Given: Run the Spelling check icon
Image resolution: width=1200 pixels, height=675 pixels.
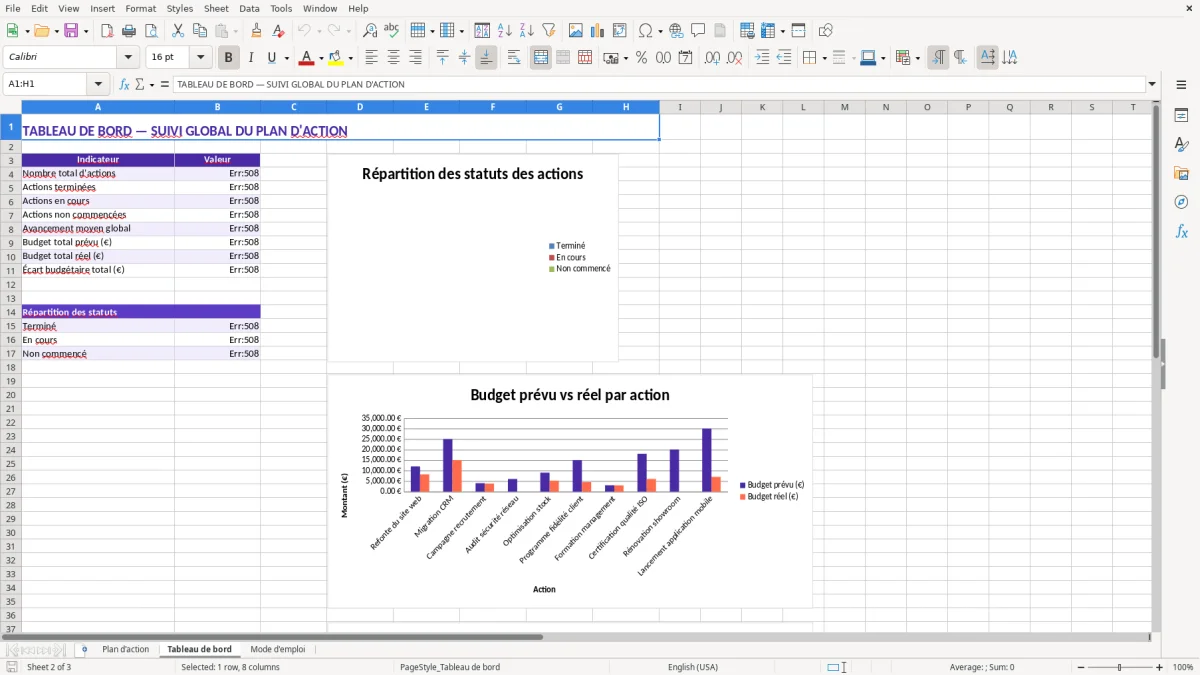Looking at the screenshot, I should click(x=392, y=31).
